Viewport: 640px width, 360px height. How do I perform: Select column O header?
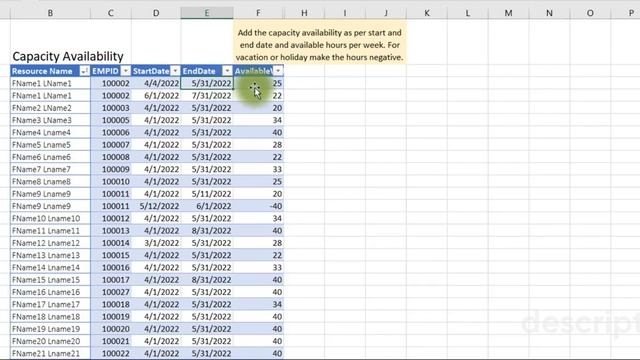[x=590, y=13]
